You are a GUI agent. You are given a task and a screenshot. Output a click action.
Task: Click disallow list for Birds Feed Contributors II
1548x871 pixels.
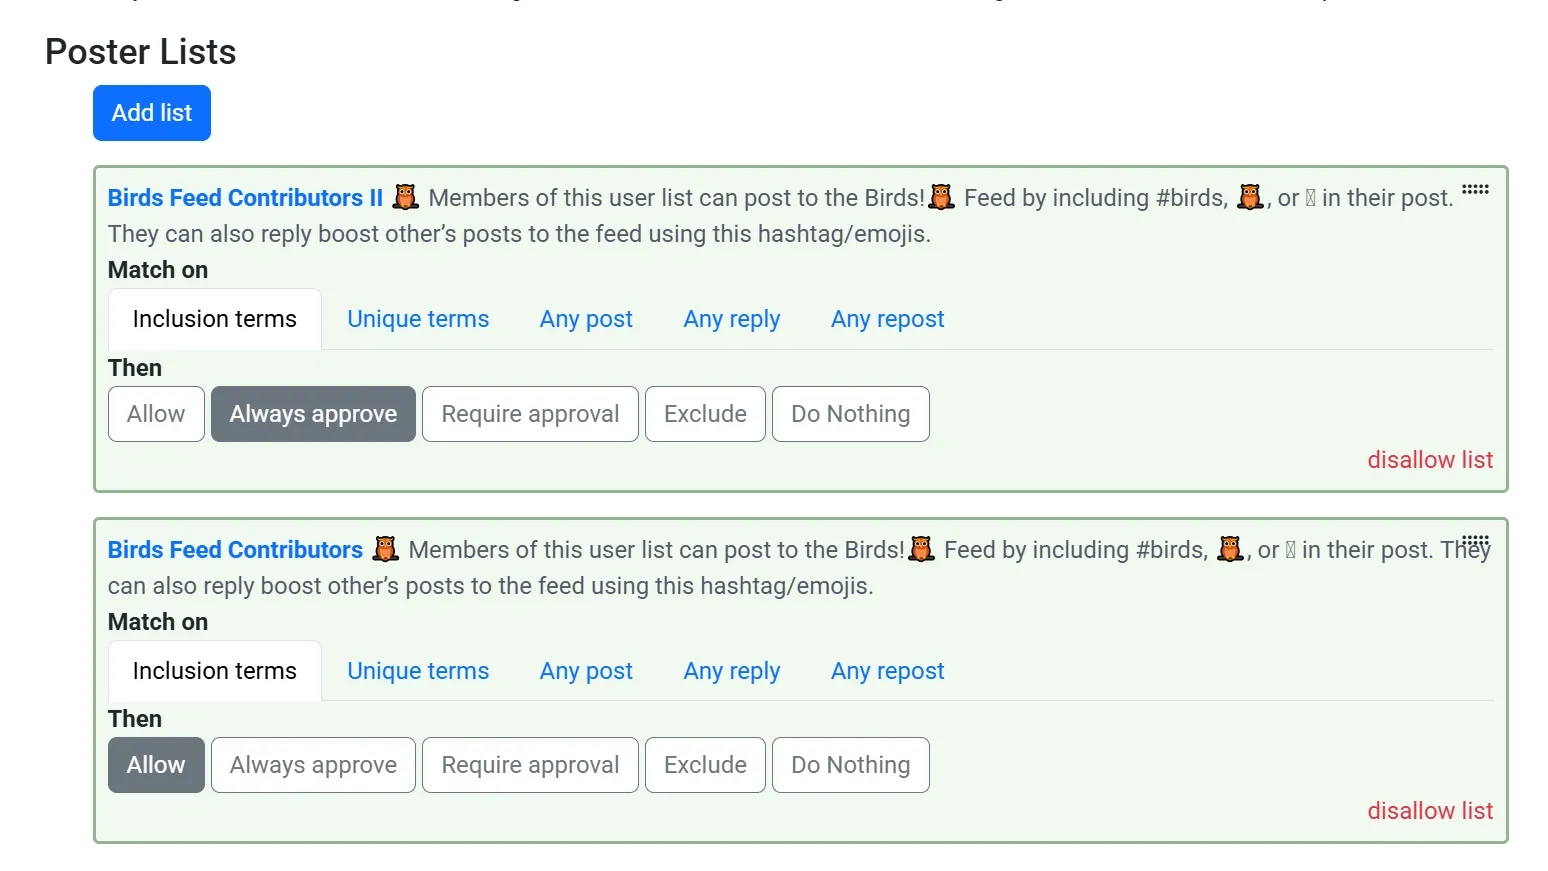pos(1430,460)
